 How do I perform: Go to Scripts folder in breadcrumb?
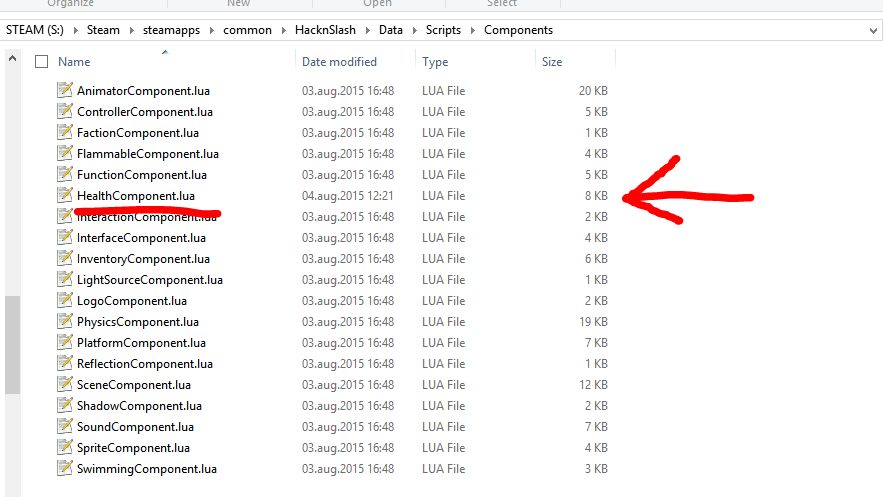[x=443, y=30]
